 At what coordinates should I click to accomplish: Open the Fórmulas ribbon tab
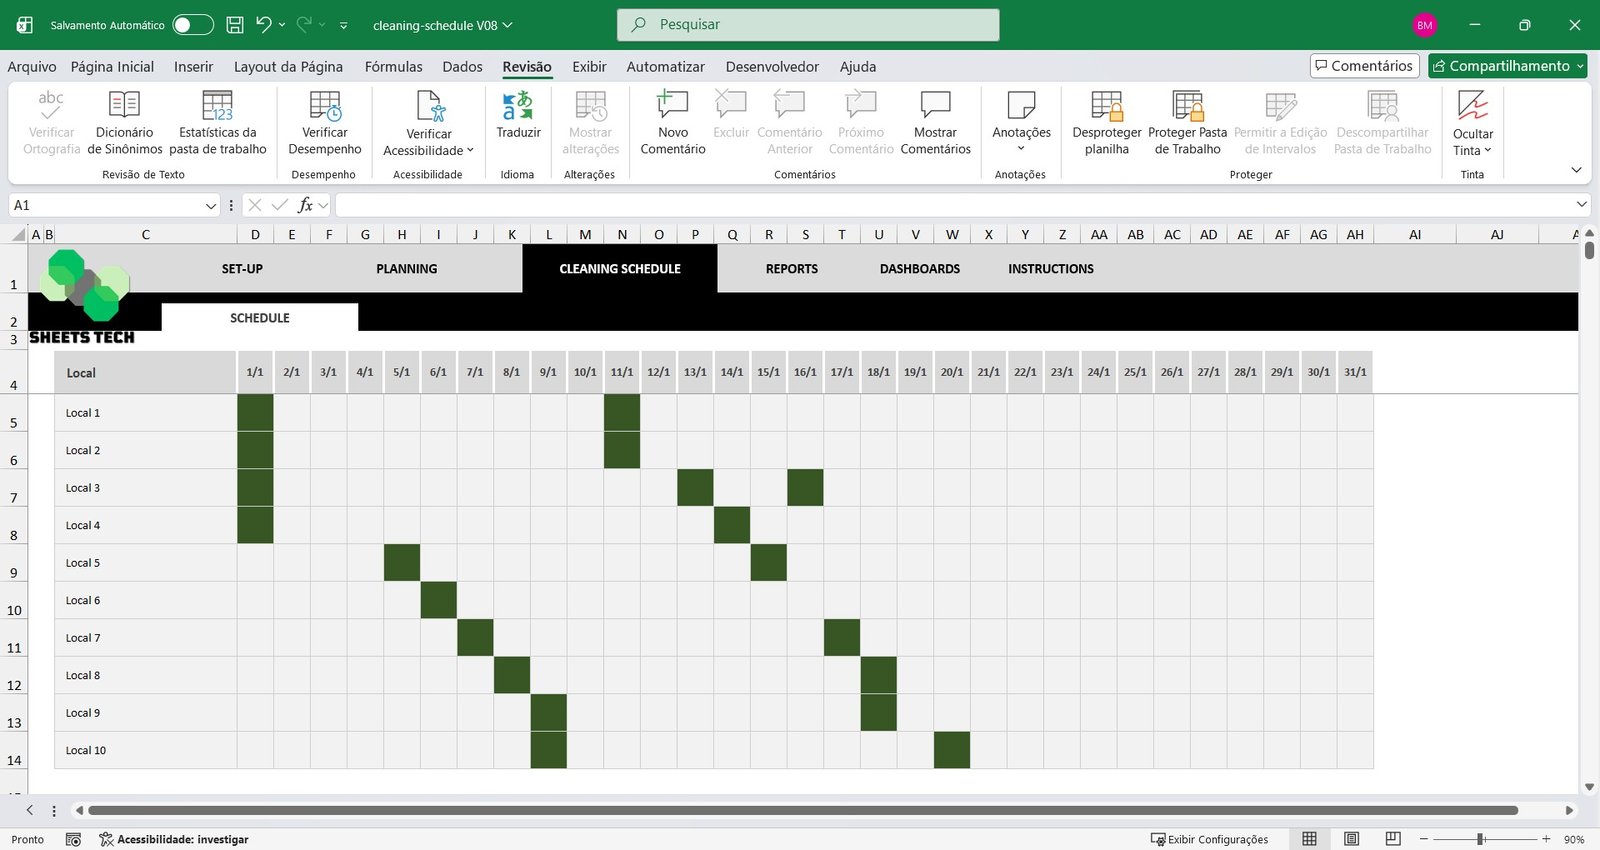[393, 67]
